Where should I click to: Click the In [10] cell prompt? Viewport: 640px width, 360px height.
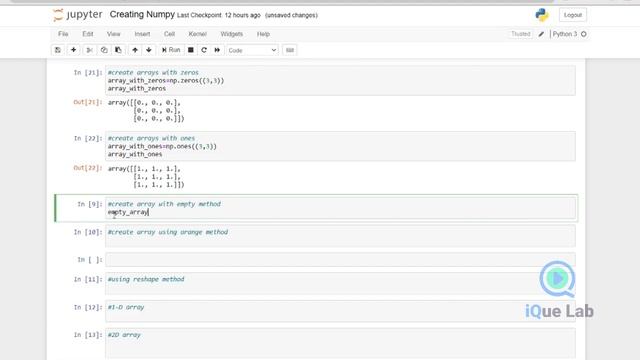(x=88, y=232)
